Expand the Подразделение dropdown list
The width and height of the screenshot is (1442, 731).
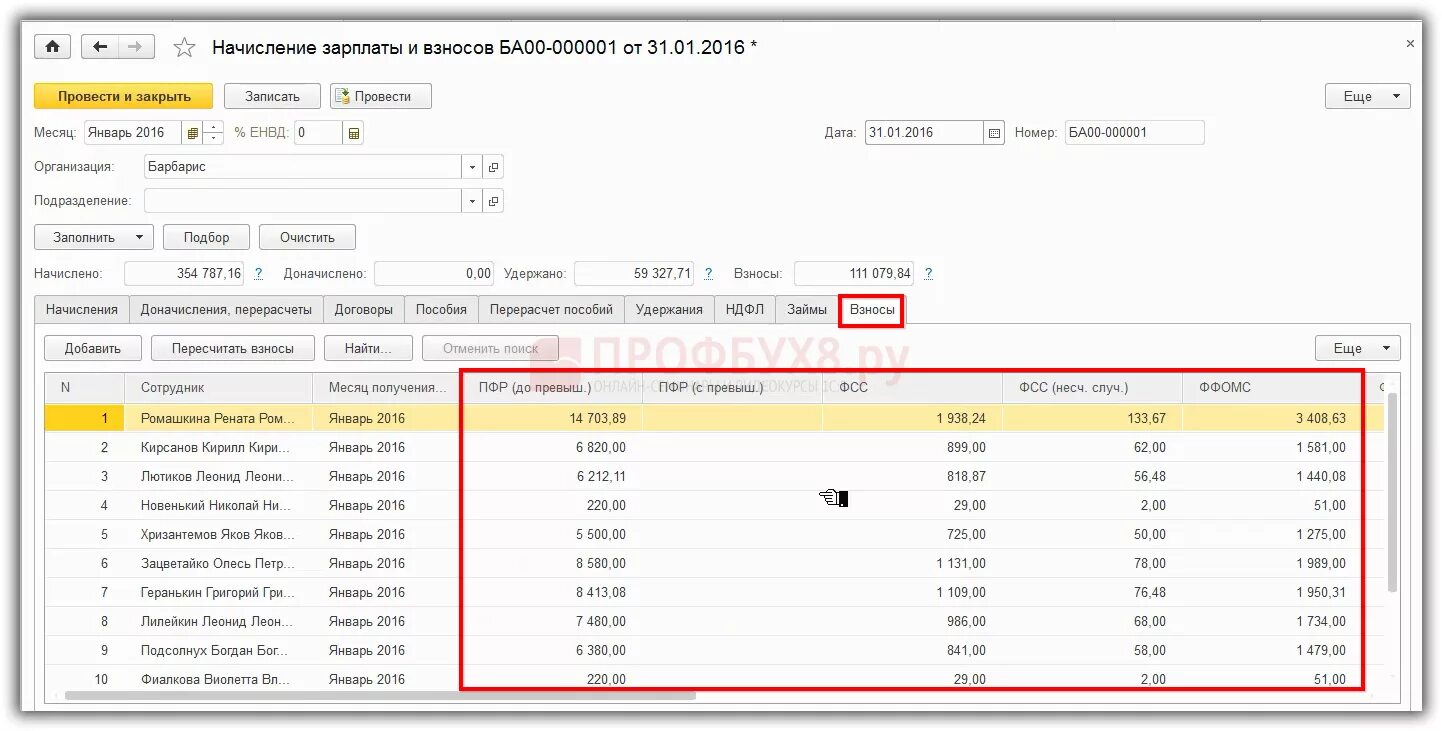(472, 201)
